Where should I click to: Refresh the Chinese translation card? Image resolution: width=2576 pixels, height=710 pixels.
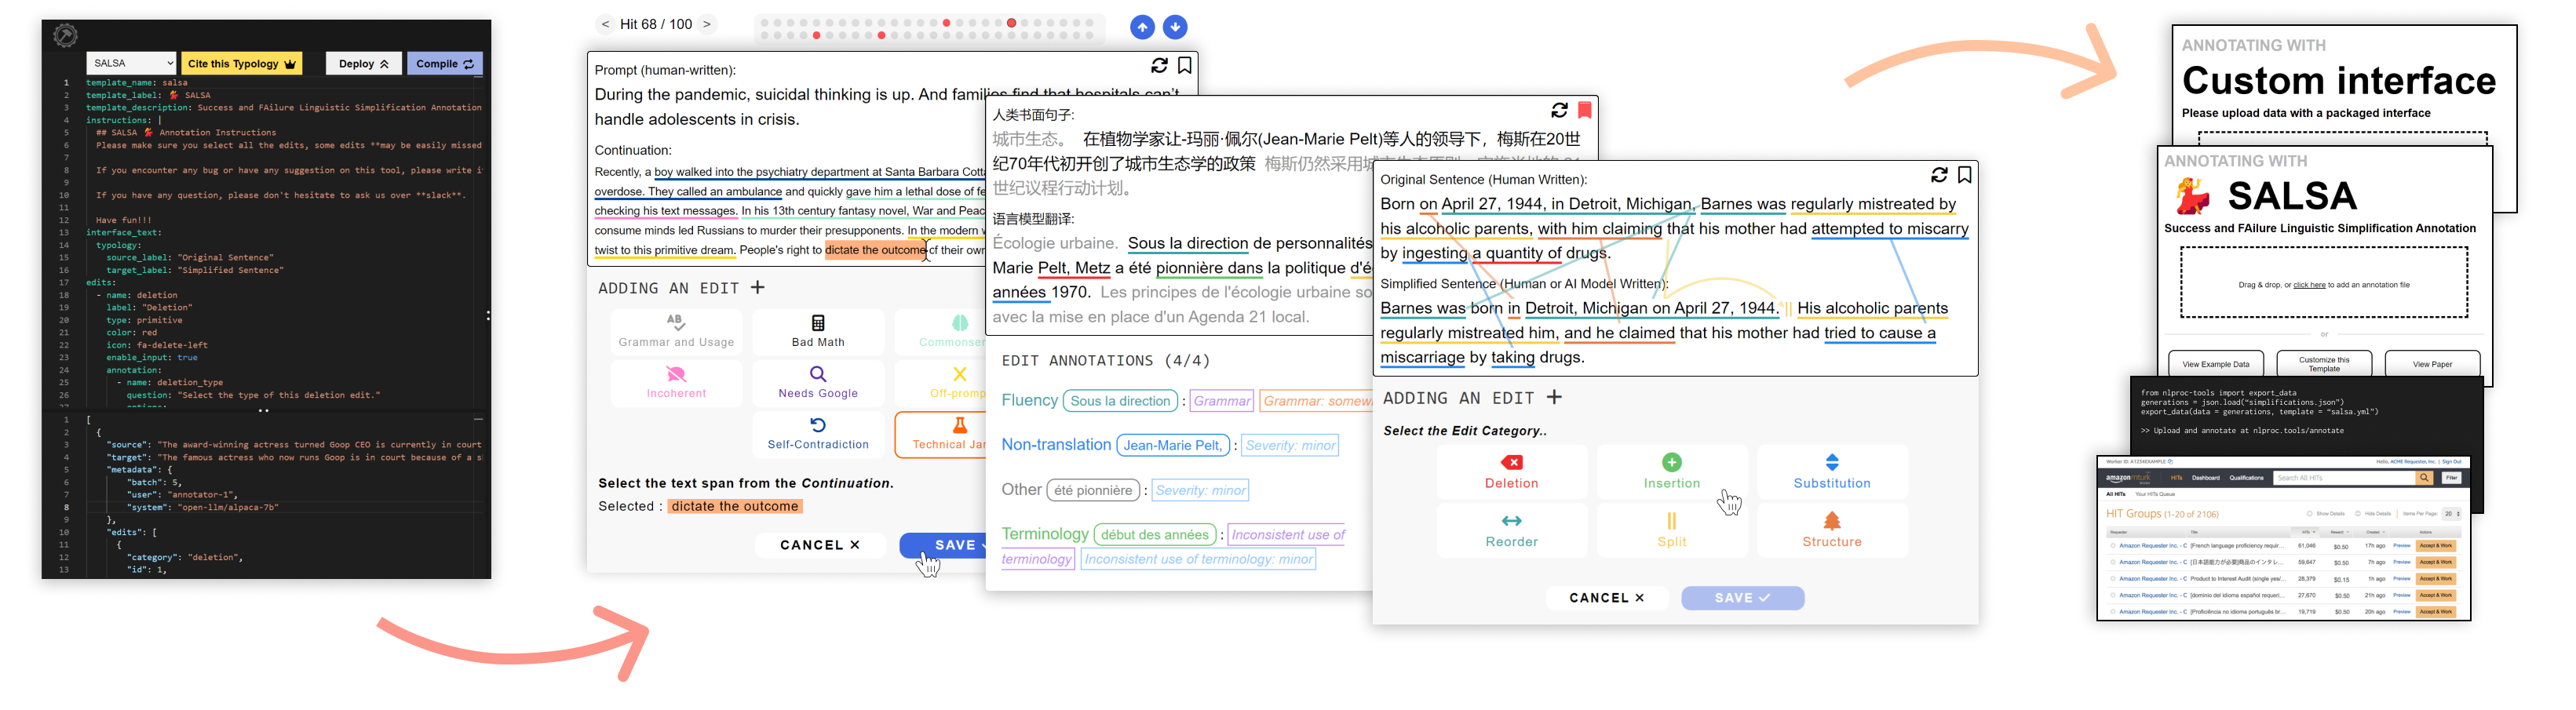point(1559,110)
